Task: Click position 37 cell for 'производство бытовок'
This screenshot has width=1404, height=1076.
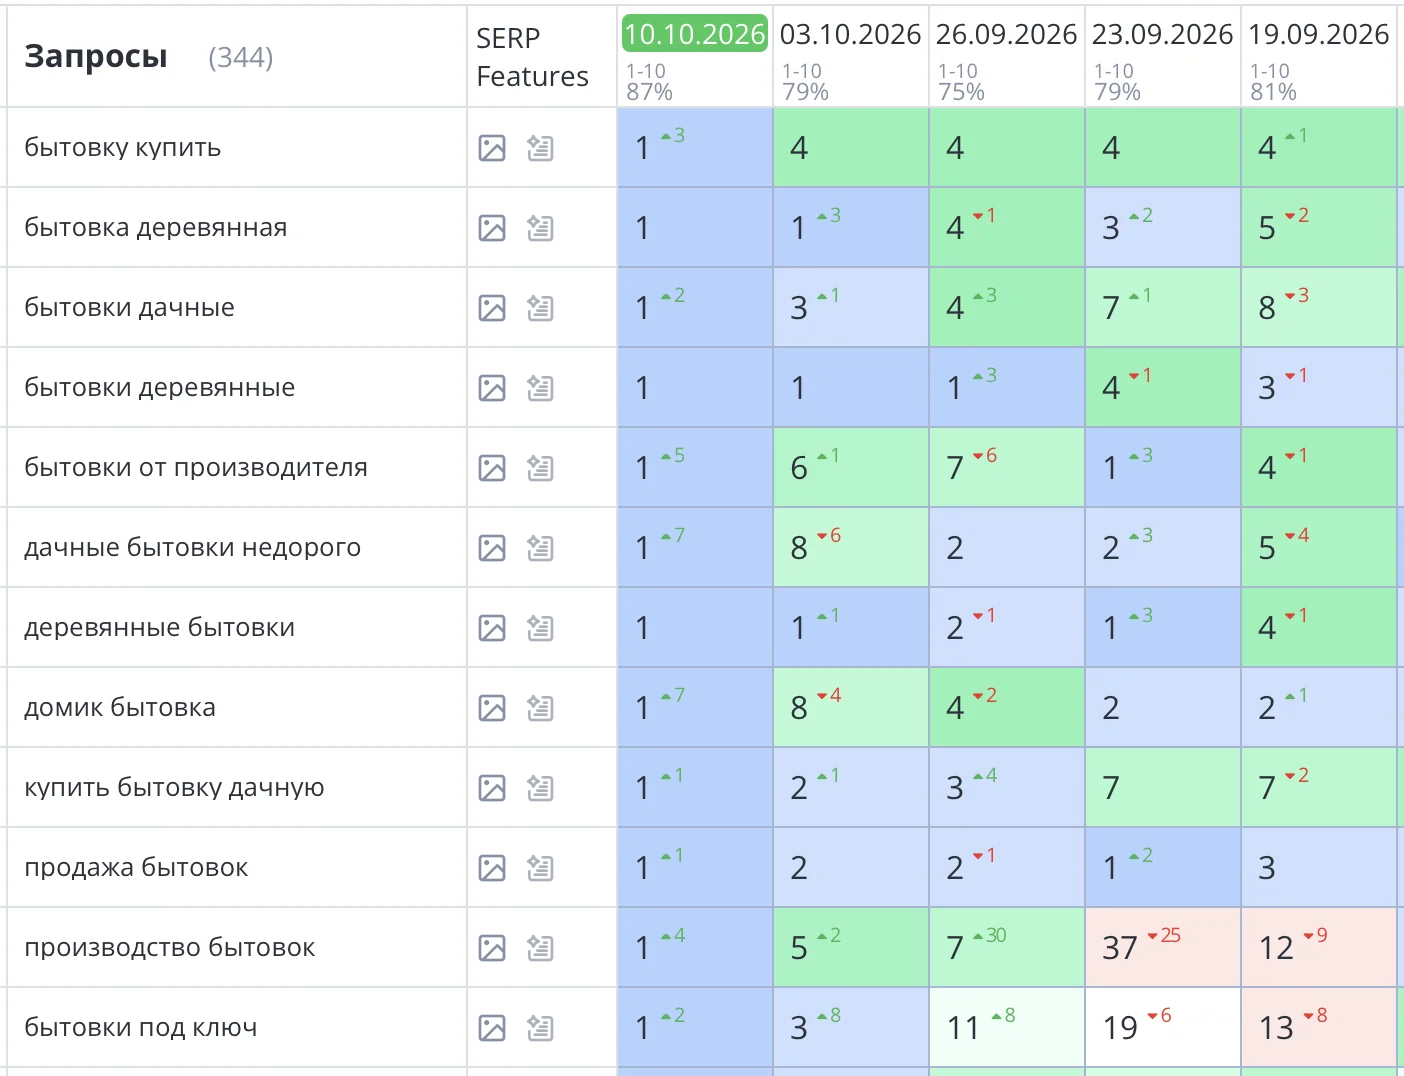Action: tap(1163, 947)
